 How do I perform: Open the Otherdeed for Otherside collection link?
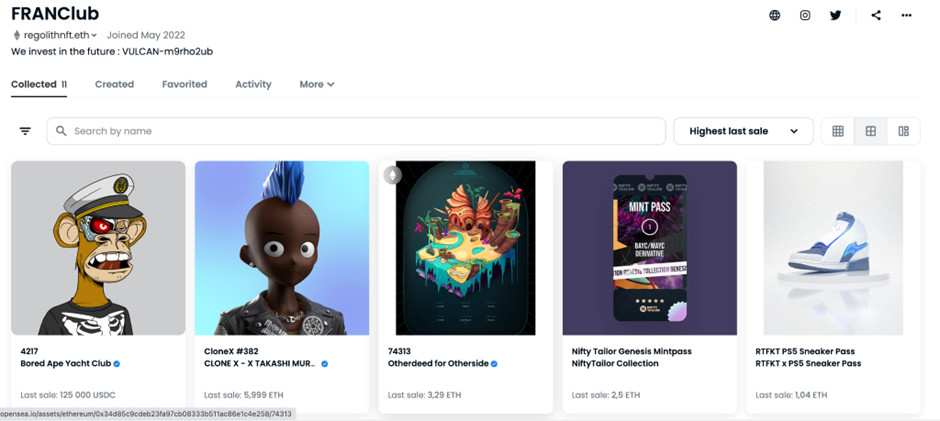pos(438,363)
